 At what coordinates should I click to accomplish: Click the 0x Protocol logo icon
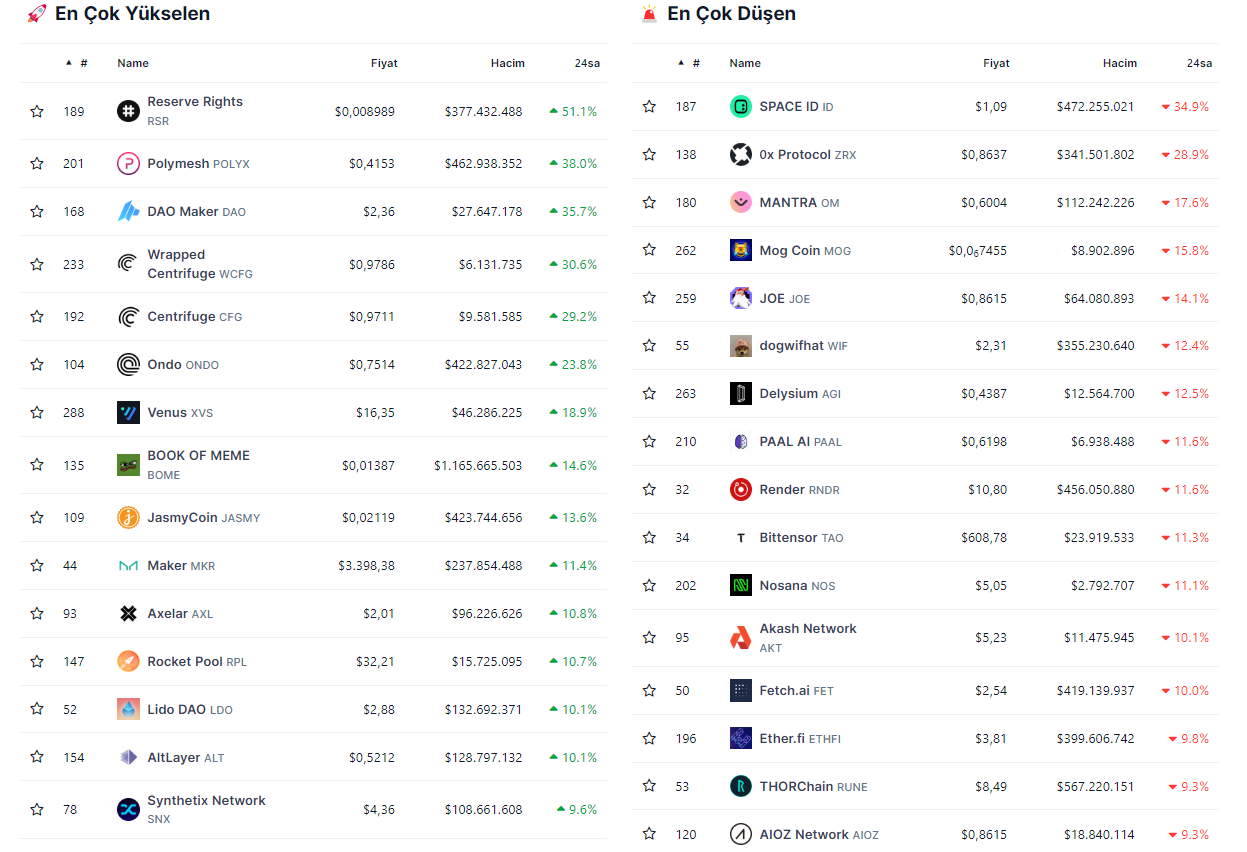click(x=740, y=154)
